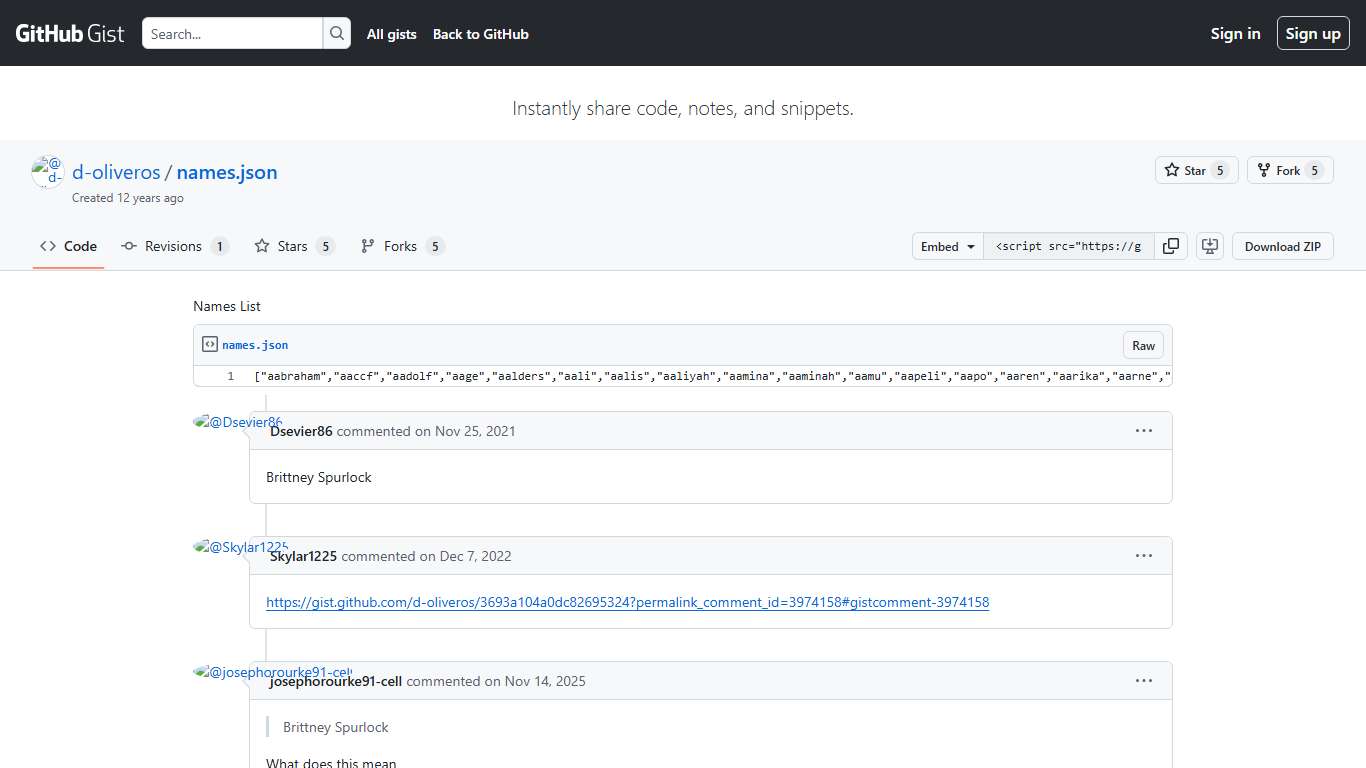This screenshot has width=1366, height=768.
Task: Click the open with GitHub Desktop icon
Action: [x=1210, y=246]
